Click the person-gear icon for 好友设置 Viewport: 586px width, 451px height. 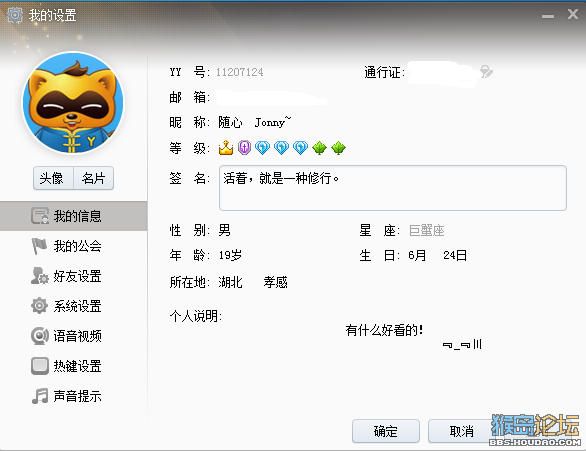pyautogui.click(x=40, y=276)
